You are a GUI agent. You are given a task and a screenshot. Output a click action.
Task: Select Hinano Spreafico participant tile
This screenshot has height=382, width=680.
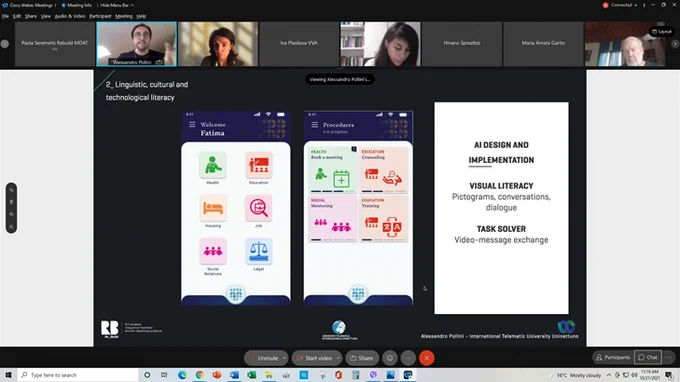462,44
